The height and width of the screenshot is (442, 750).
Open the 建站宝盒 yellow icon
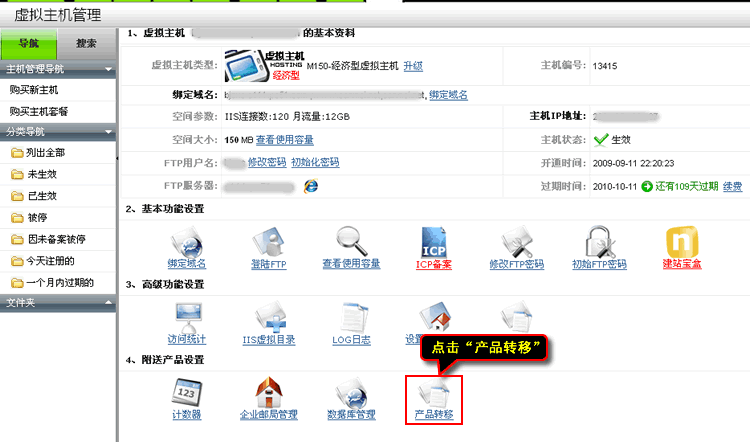(x=682, y=242)
